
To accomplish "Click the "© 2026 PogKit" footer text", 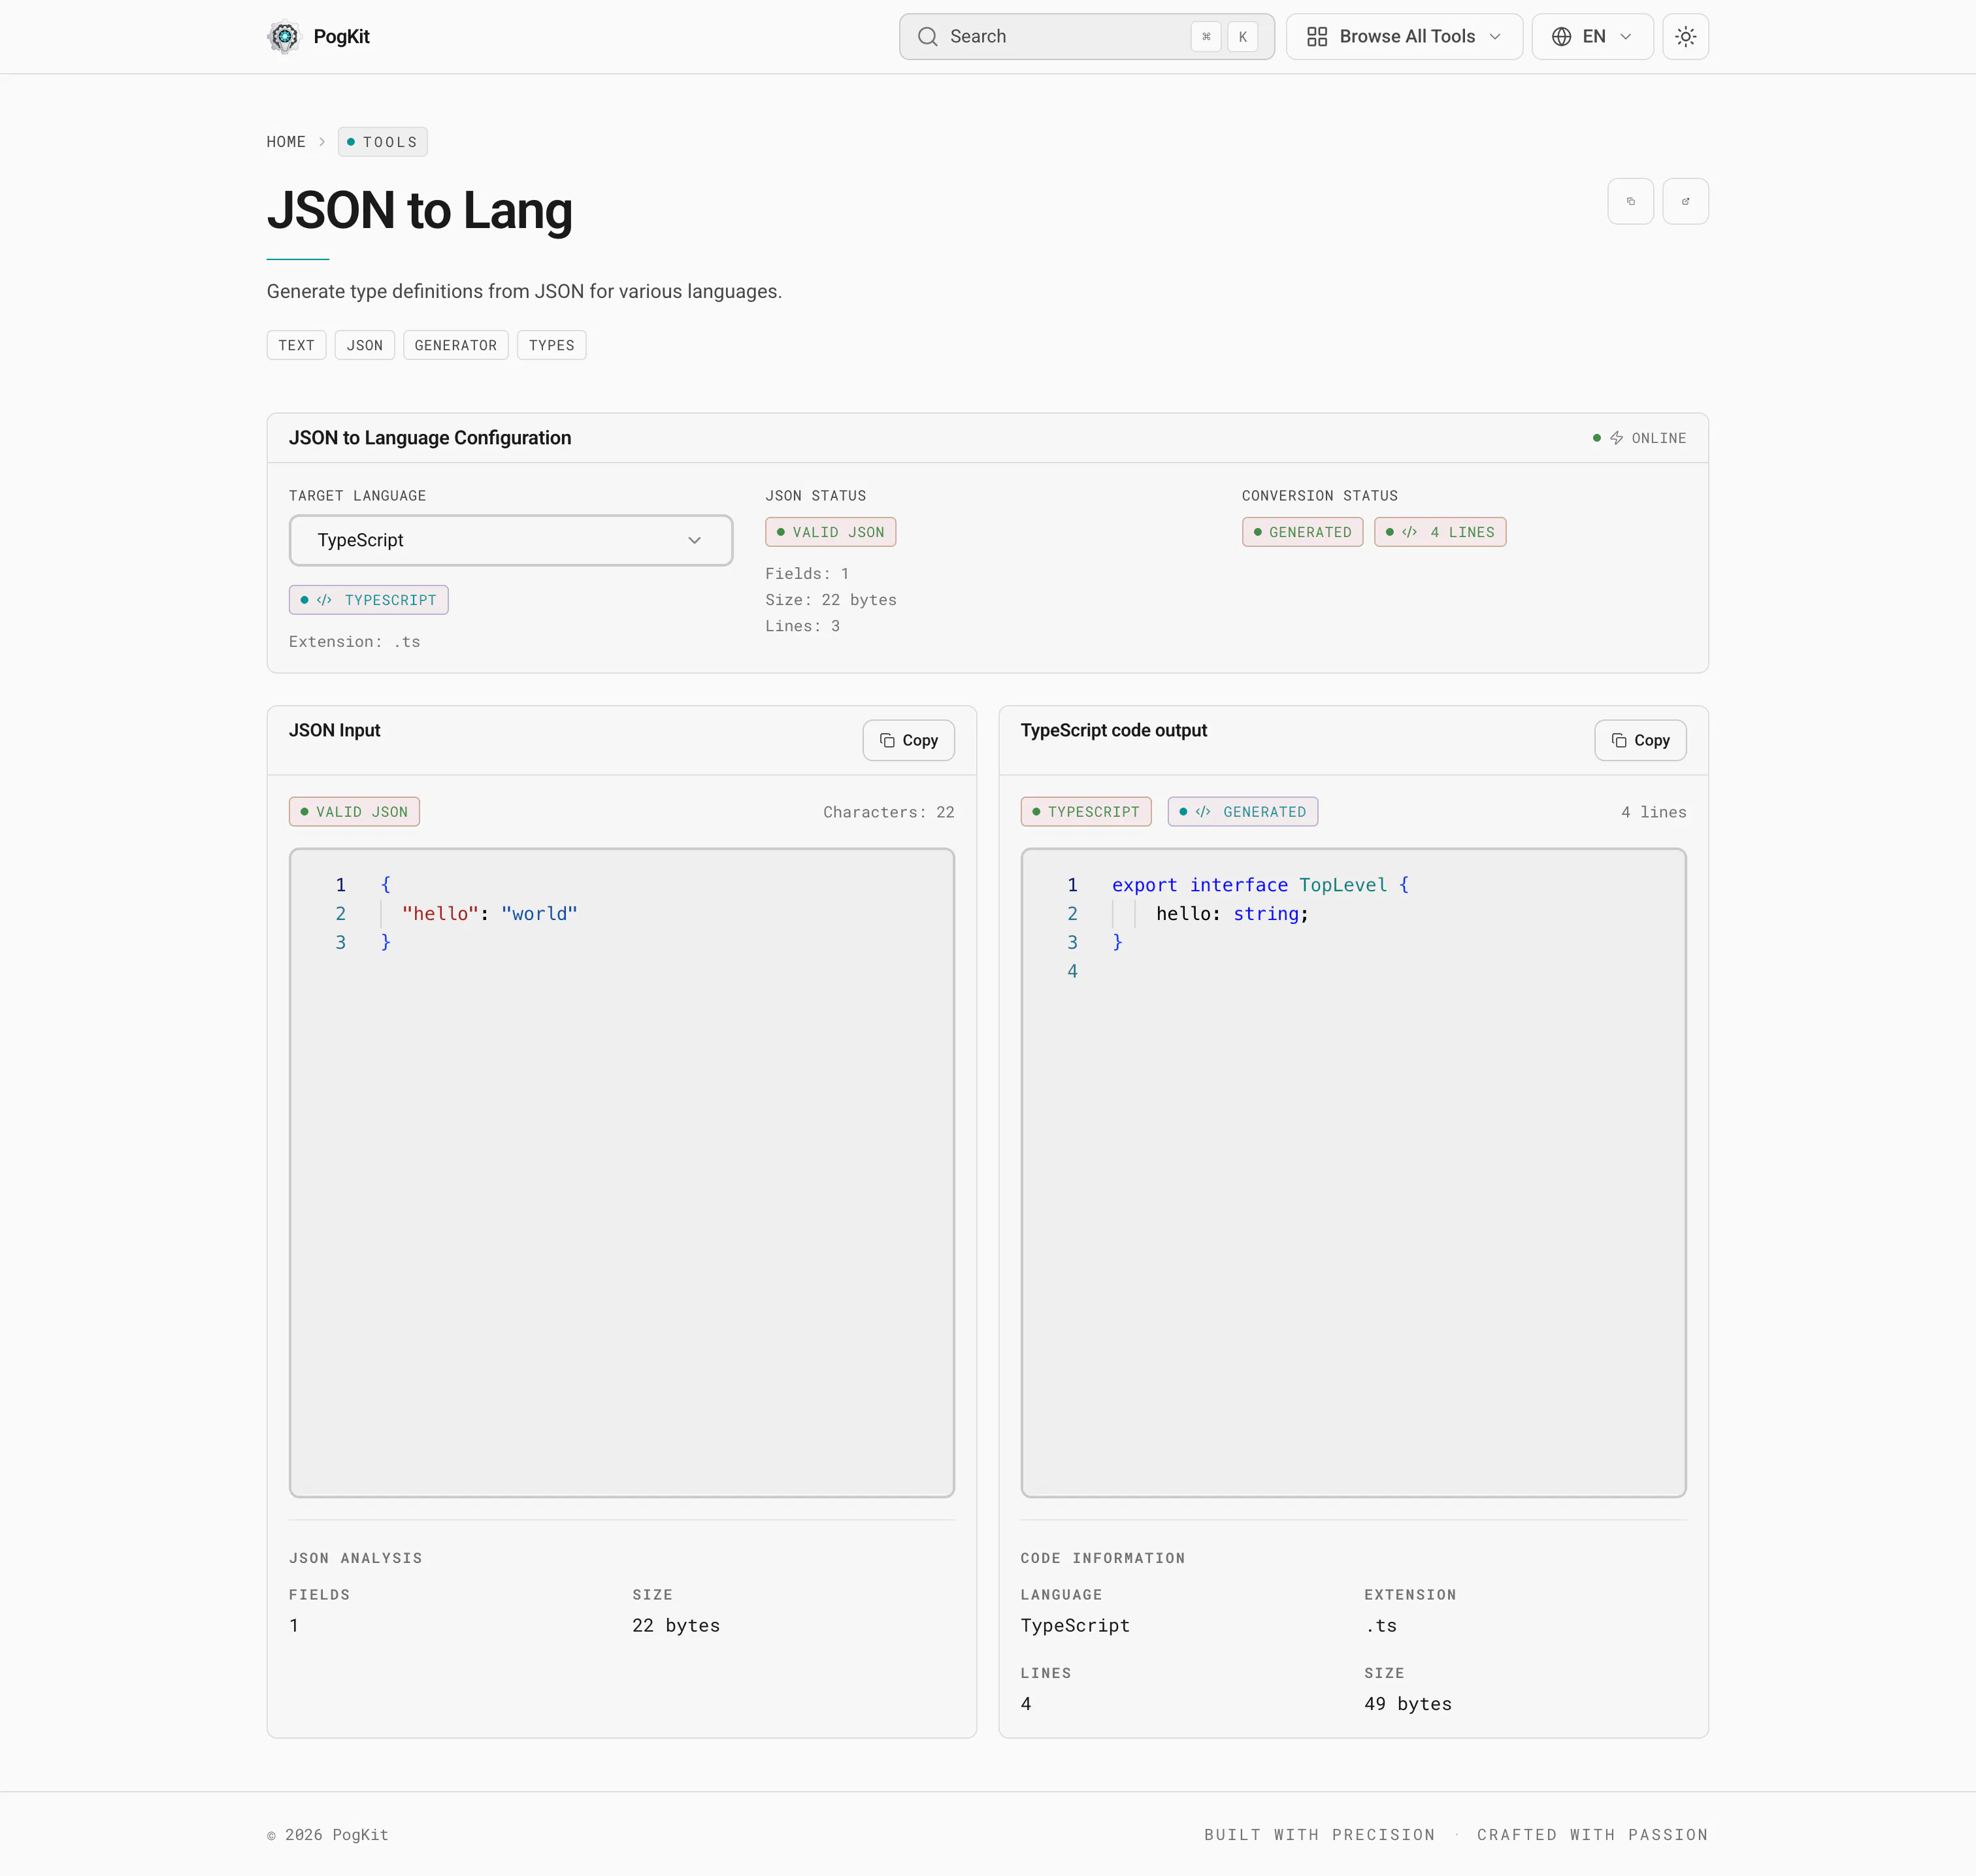I will click(x=327, y=1835).
